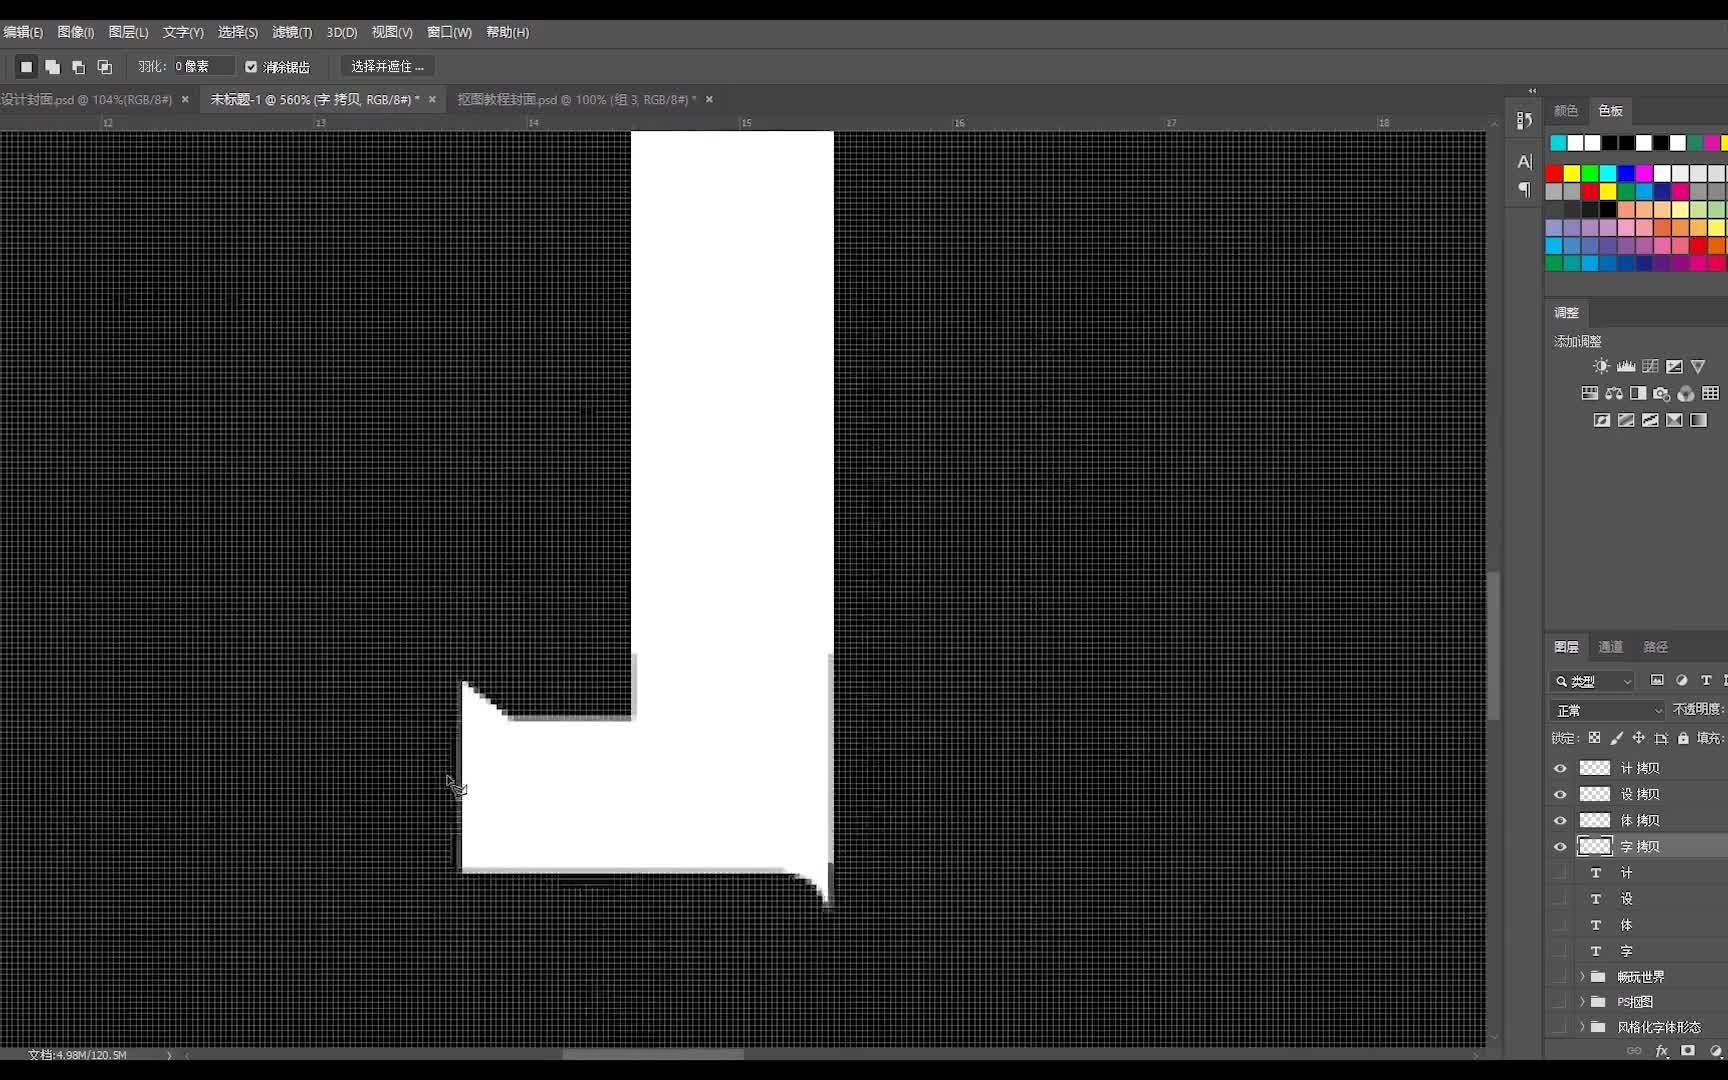The width and height of the screenshot is (1728, 1080).
Task: Expand the 风格化字体形态 layer group
Action: point(1582,1027)
